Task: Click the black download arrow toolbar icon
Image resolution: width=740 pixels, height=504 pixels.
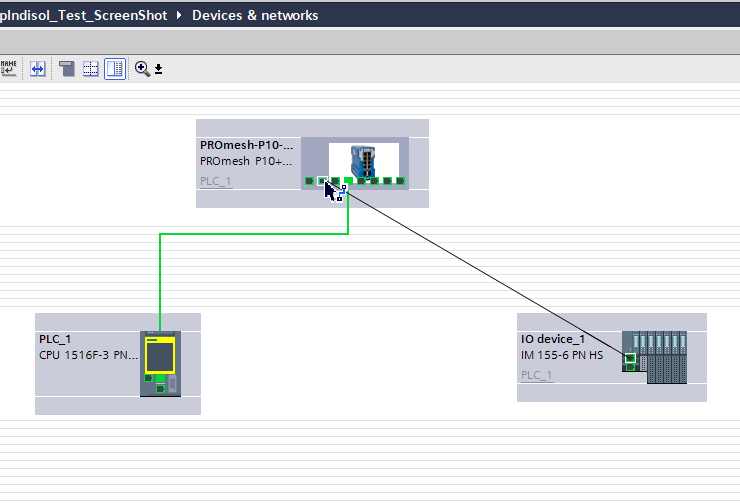Action: click(159, 69)
